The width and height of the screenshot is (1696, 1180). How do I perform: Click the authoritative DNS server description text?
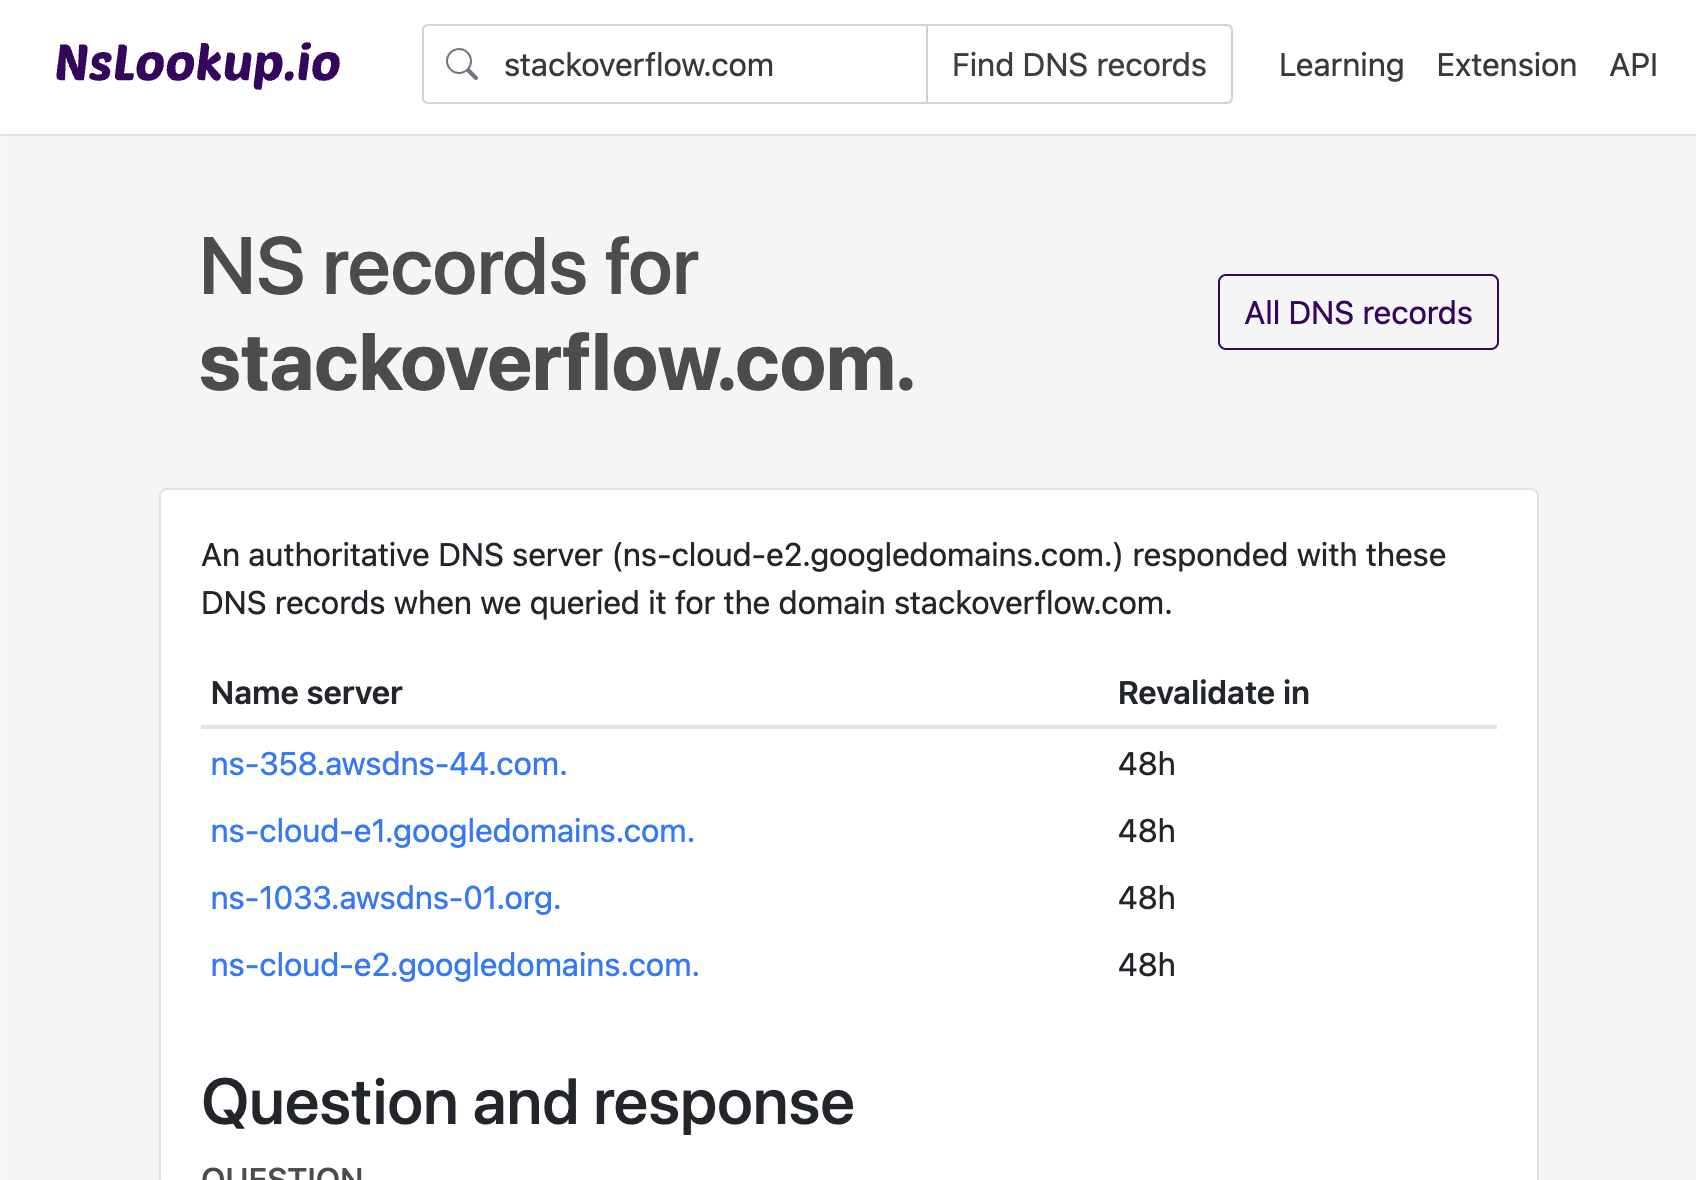[x=822, y=578]
